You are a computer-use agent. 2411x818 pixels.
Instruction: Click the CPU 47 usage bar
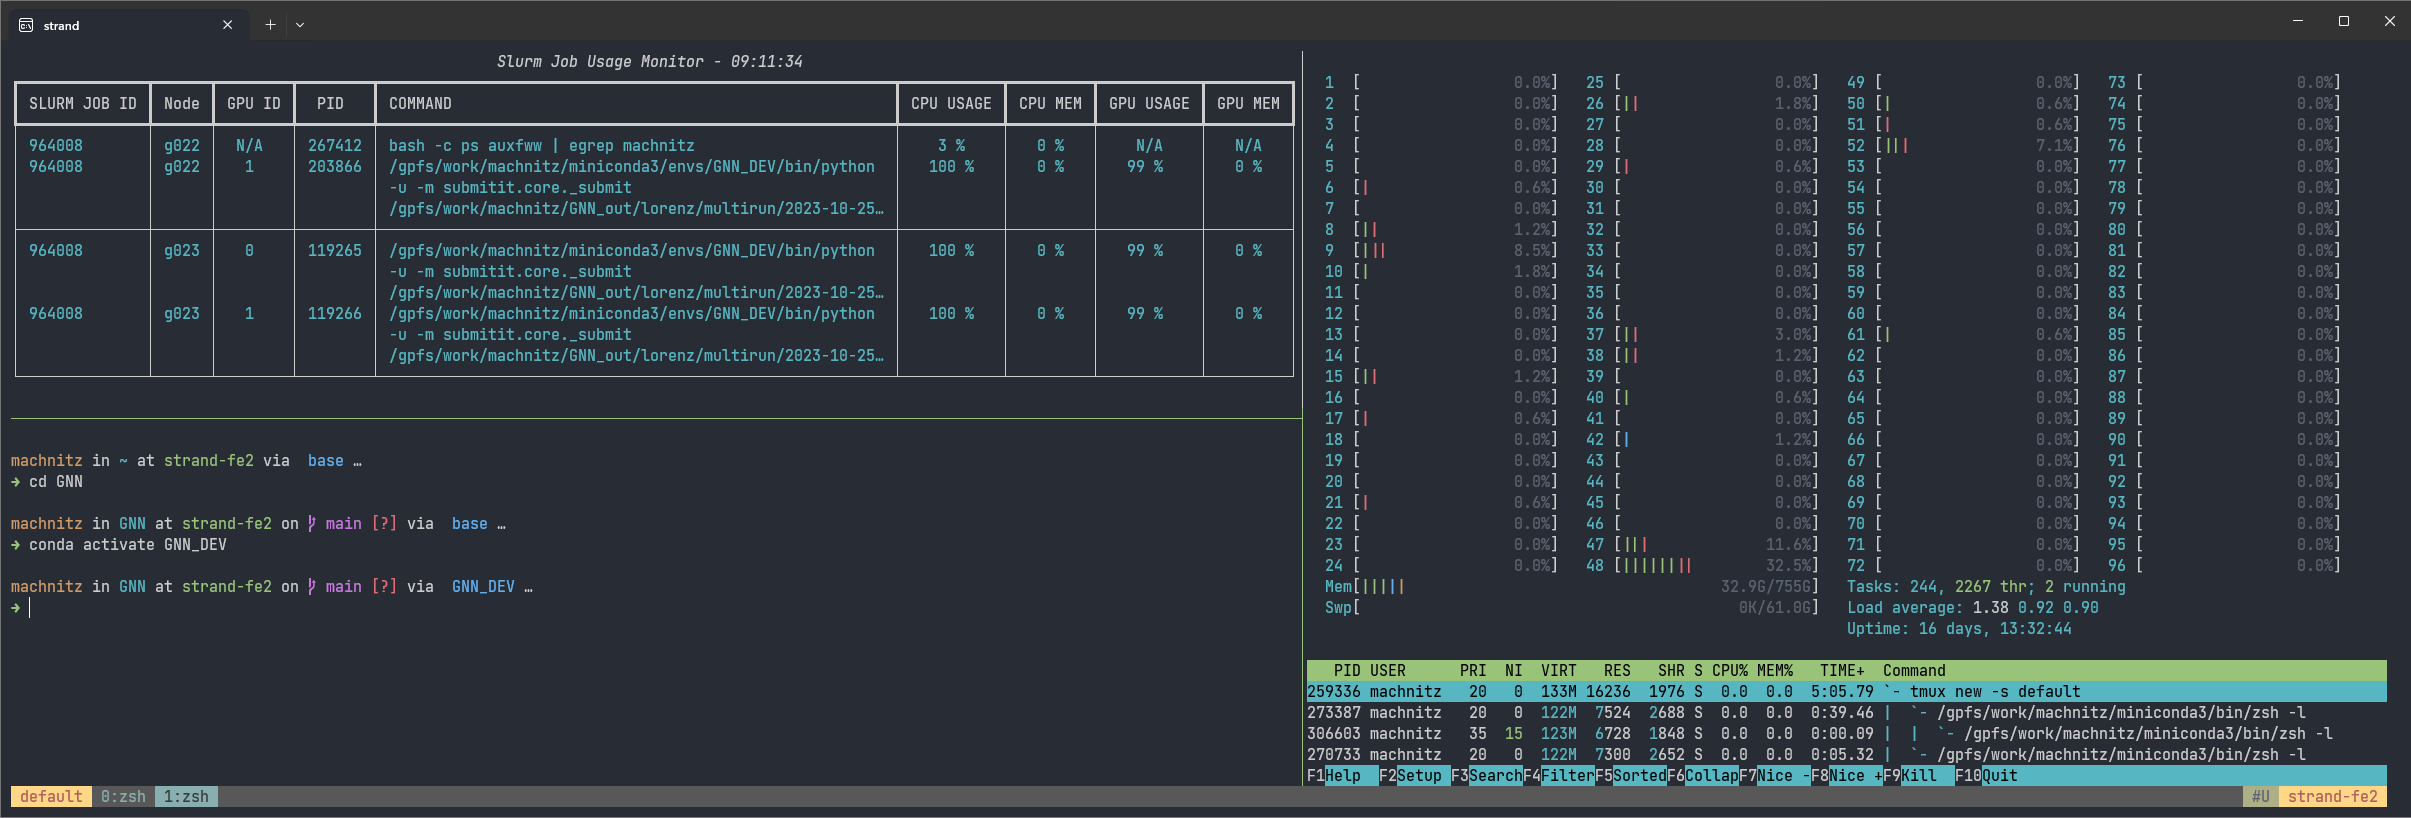[x=1702, y=545]
